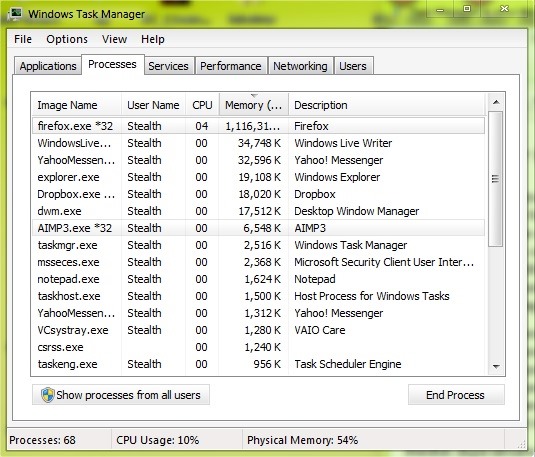Click the Task Manager title bar icon
Viewport: 535px width, 457px height.
point(14,14)
